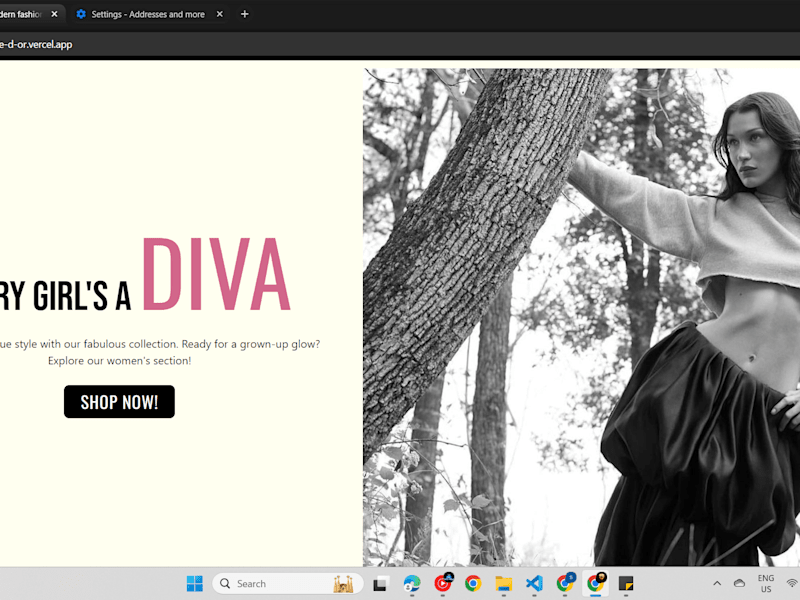The width and height of the screenshot is (800, 600).
Task: Open the first Chrome taskbar icon
Action: point(473,583)
